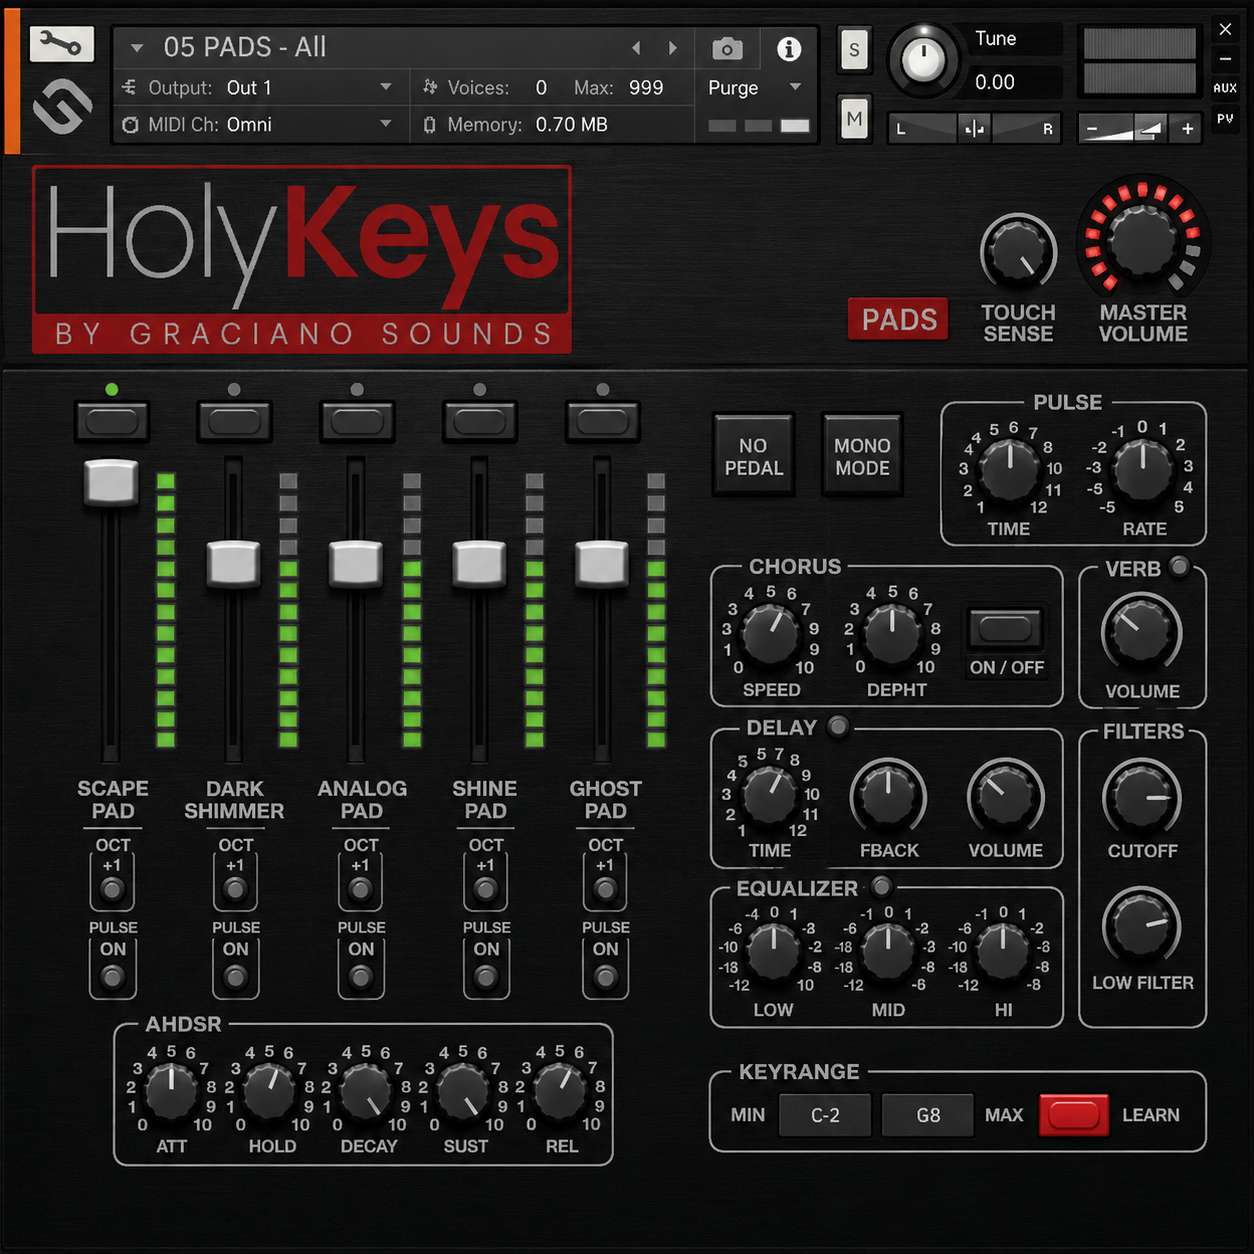Click the AHDSR REL knob
Image resolution: width=1254 pixels, height=1254 pixels.
click(x=560, y=1092)
